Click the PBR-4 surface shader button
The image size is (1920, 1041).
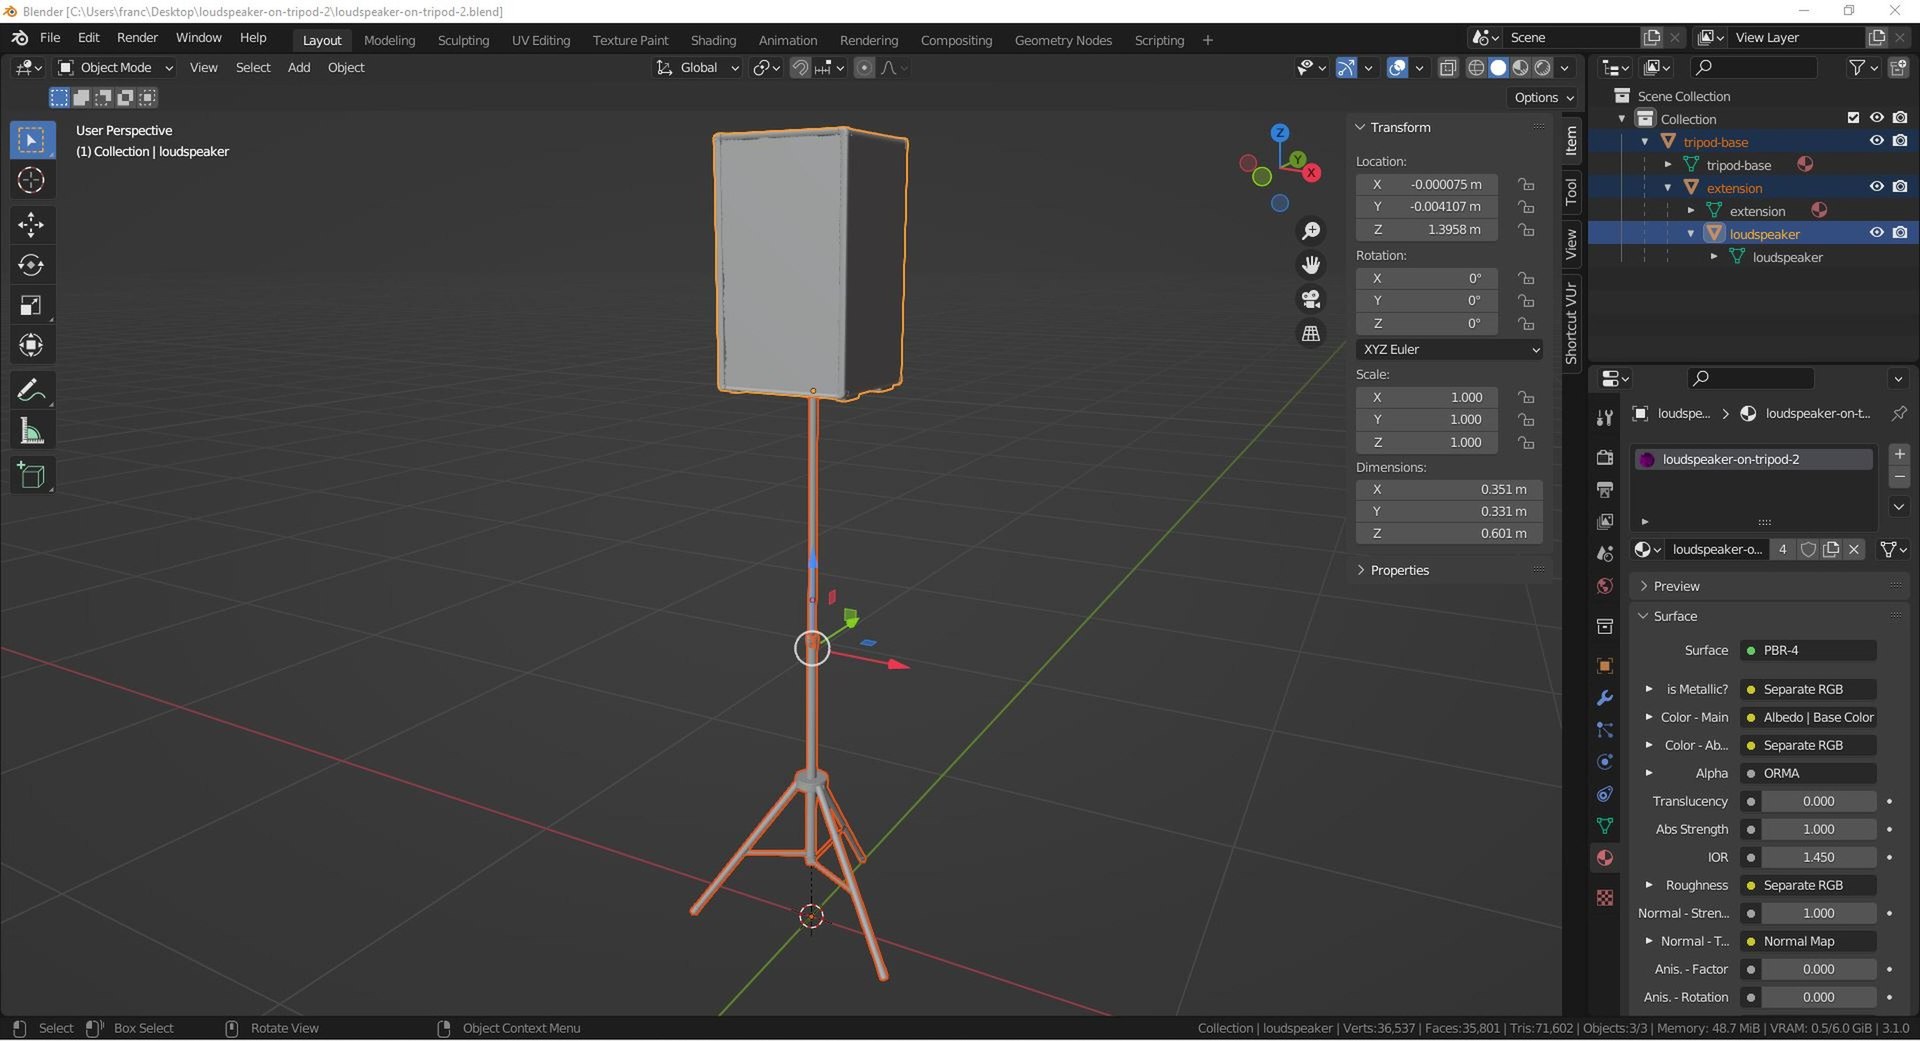coord(1808,650)
